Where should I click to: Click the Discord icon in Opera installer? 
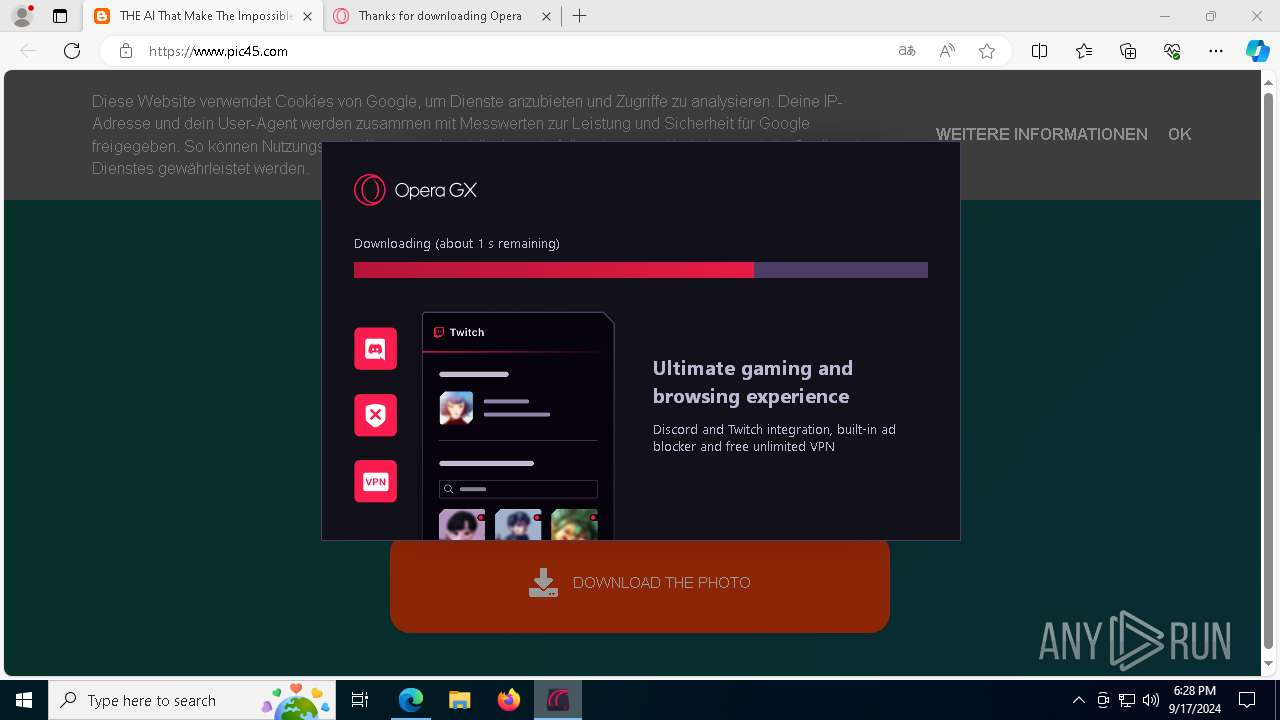[x=375, y=349]
